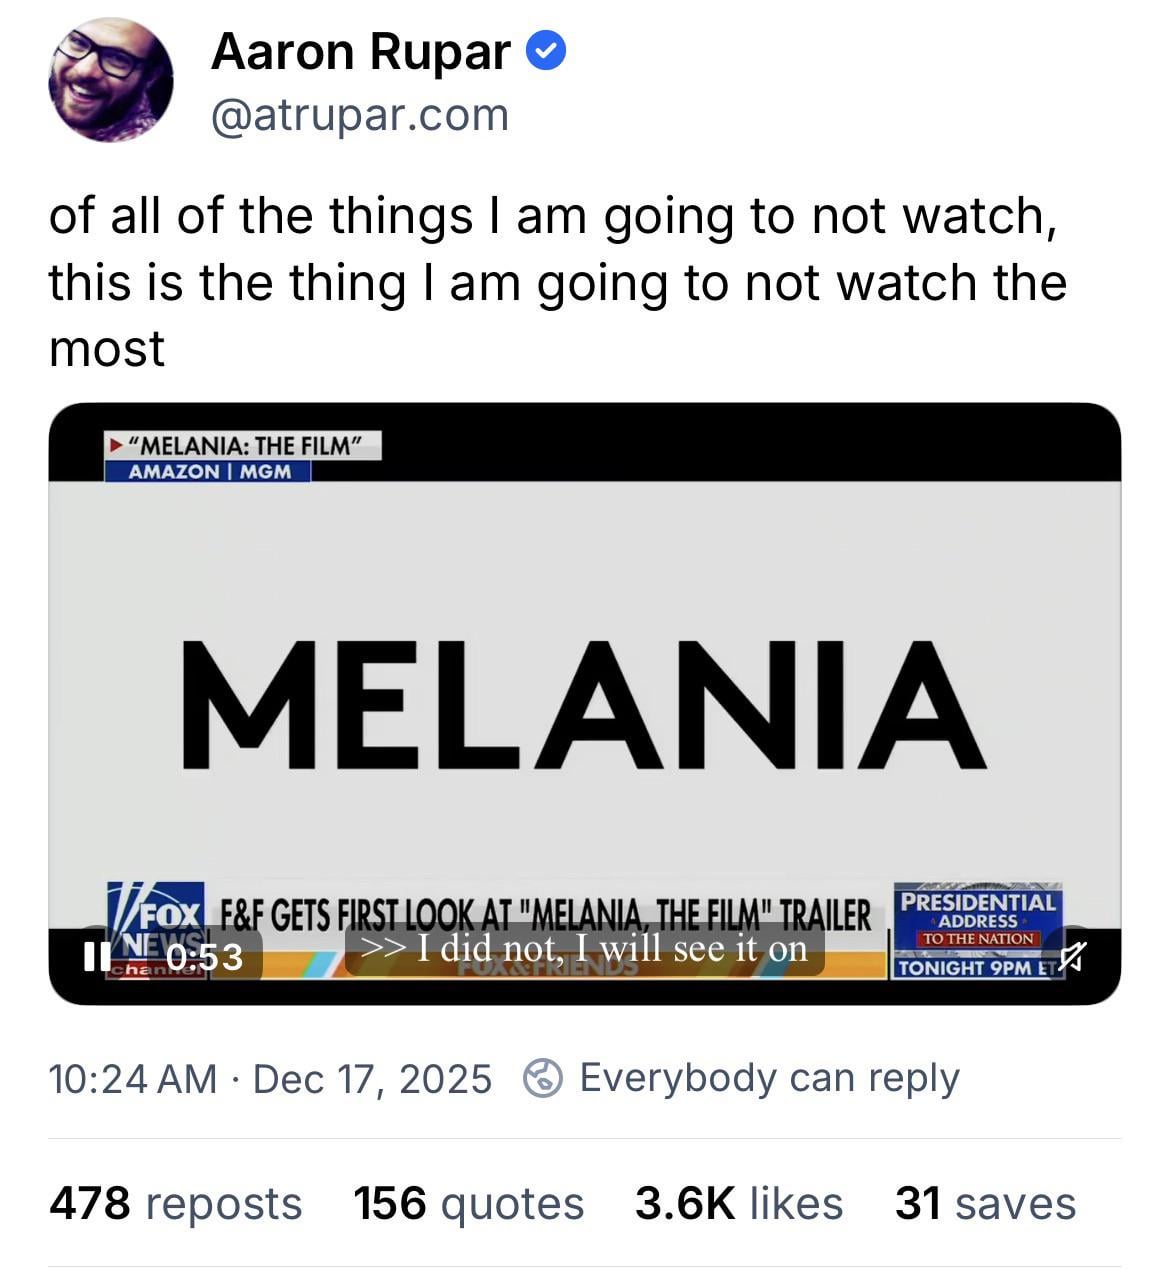The width and height of the screenshot is (1170, 1269).
Task: Open Aaron Rupar's profile avatar
Action: (111, 79)
